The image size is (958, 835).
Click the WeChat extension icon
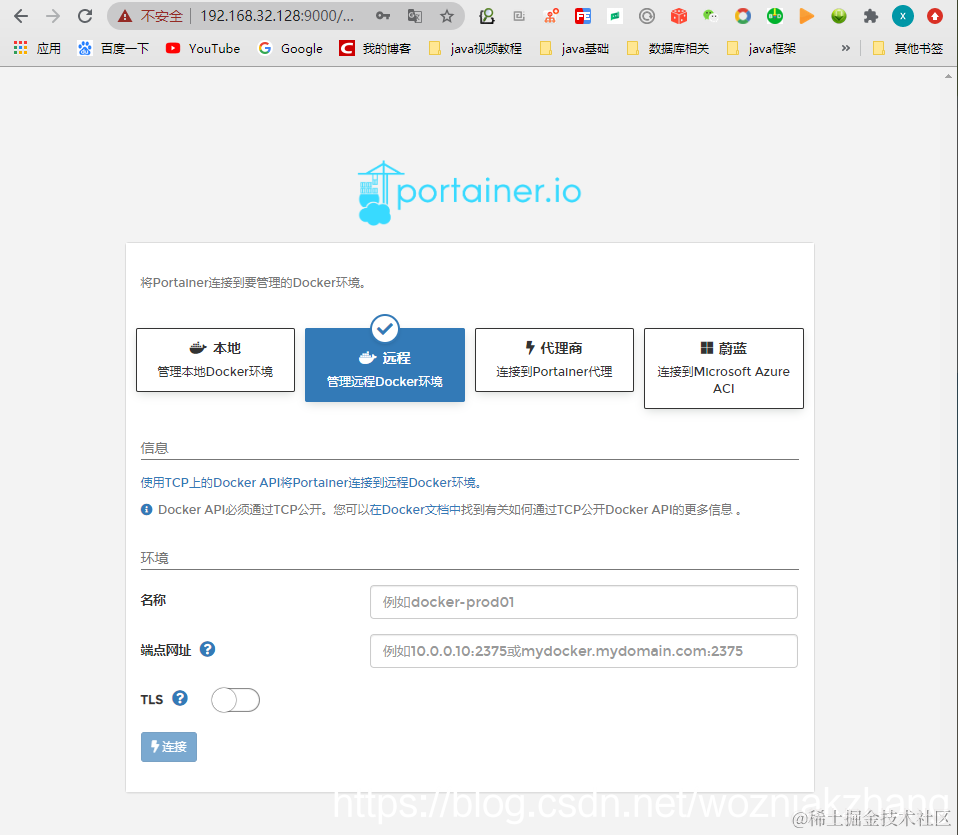tap(711, 16)
